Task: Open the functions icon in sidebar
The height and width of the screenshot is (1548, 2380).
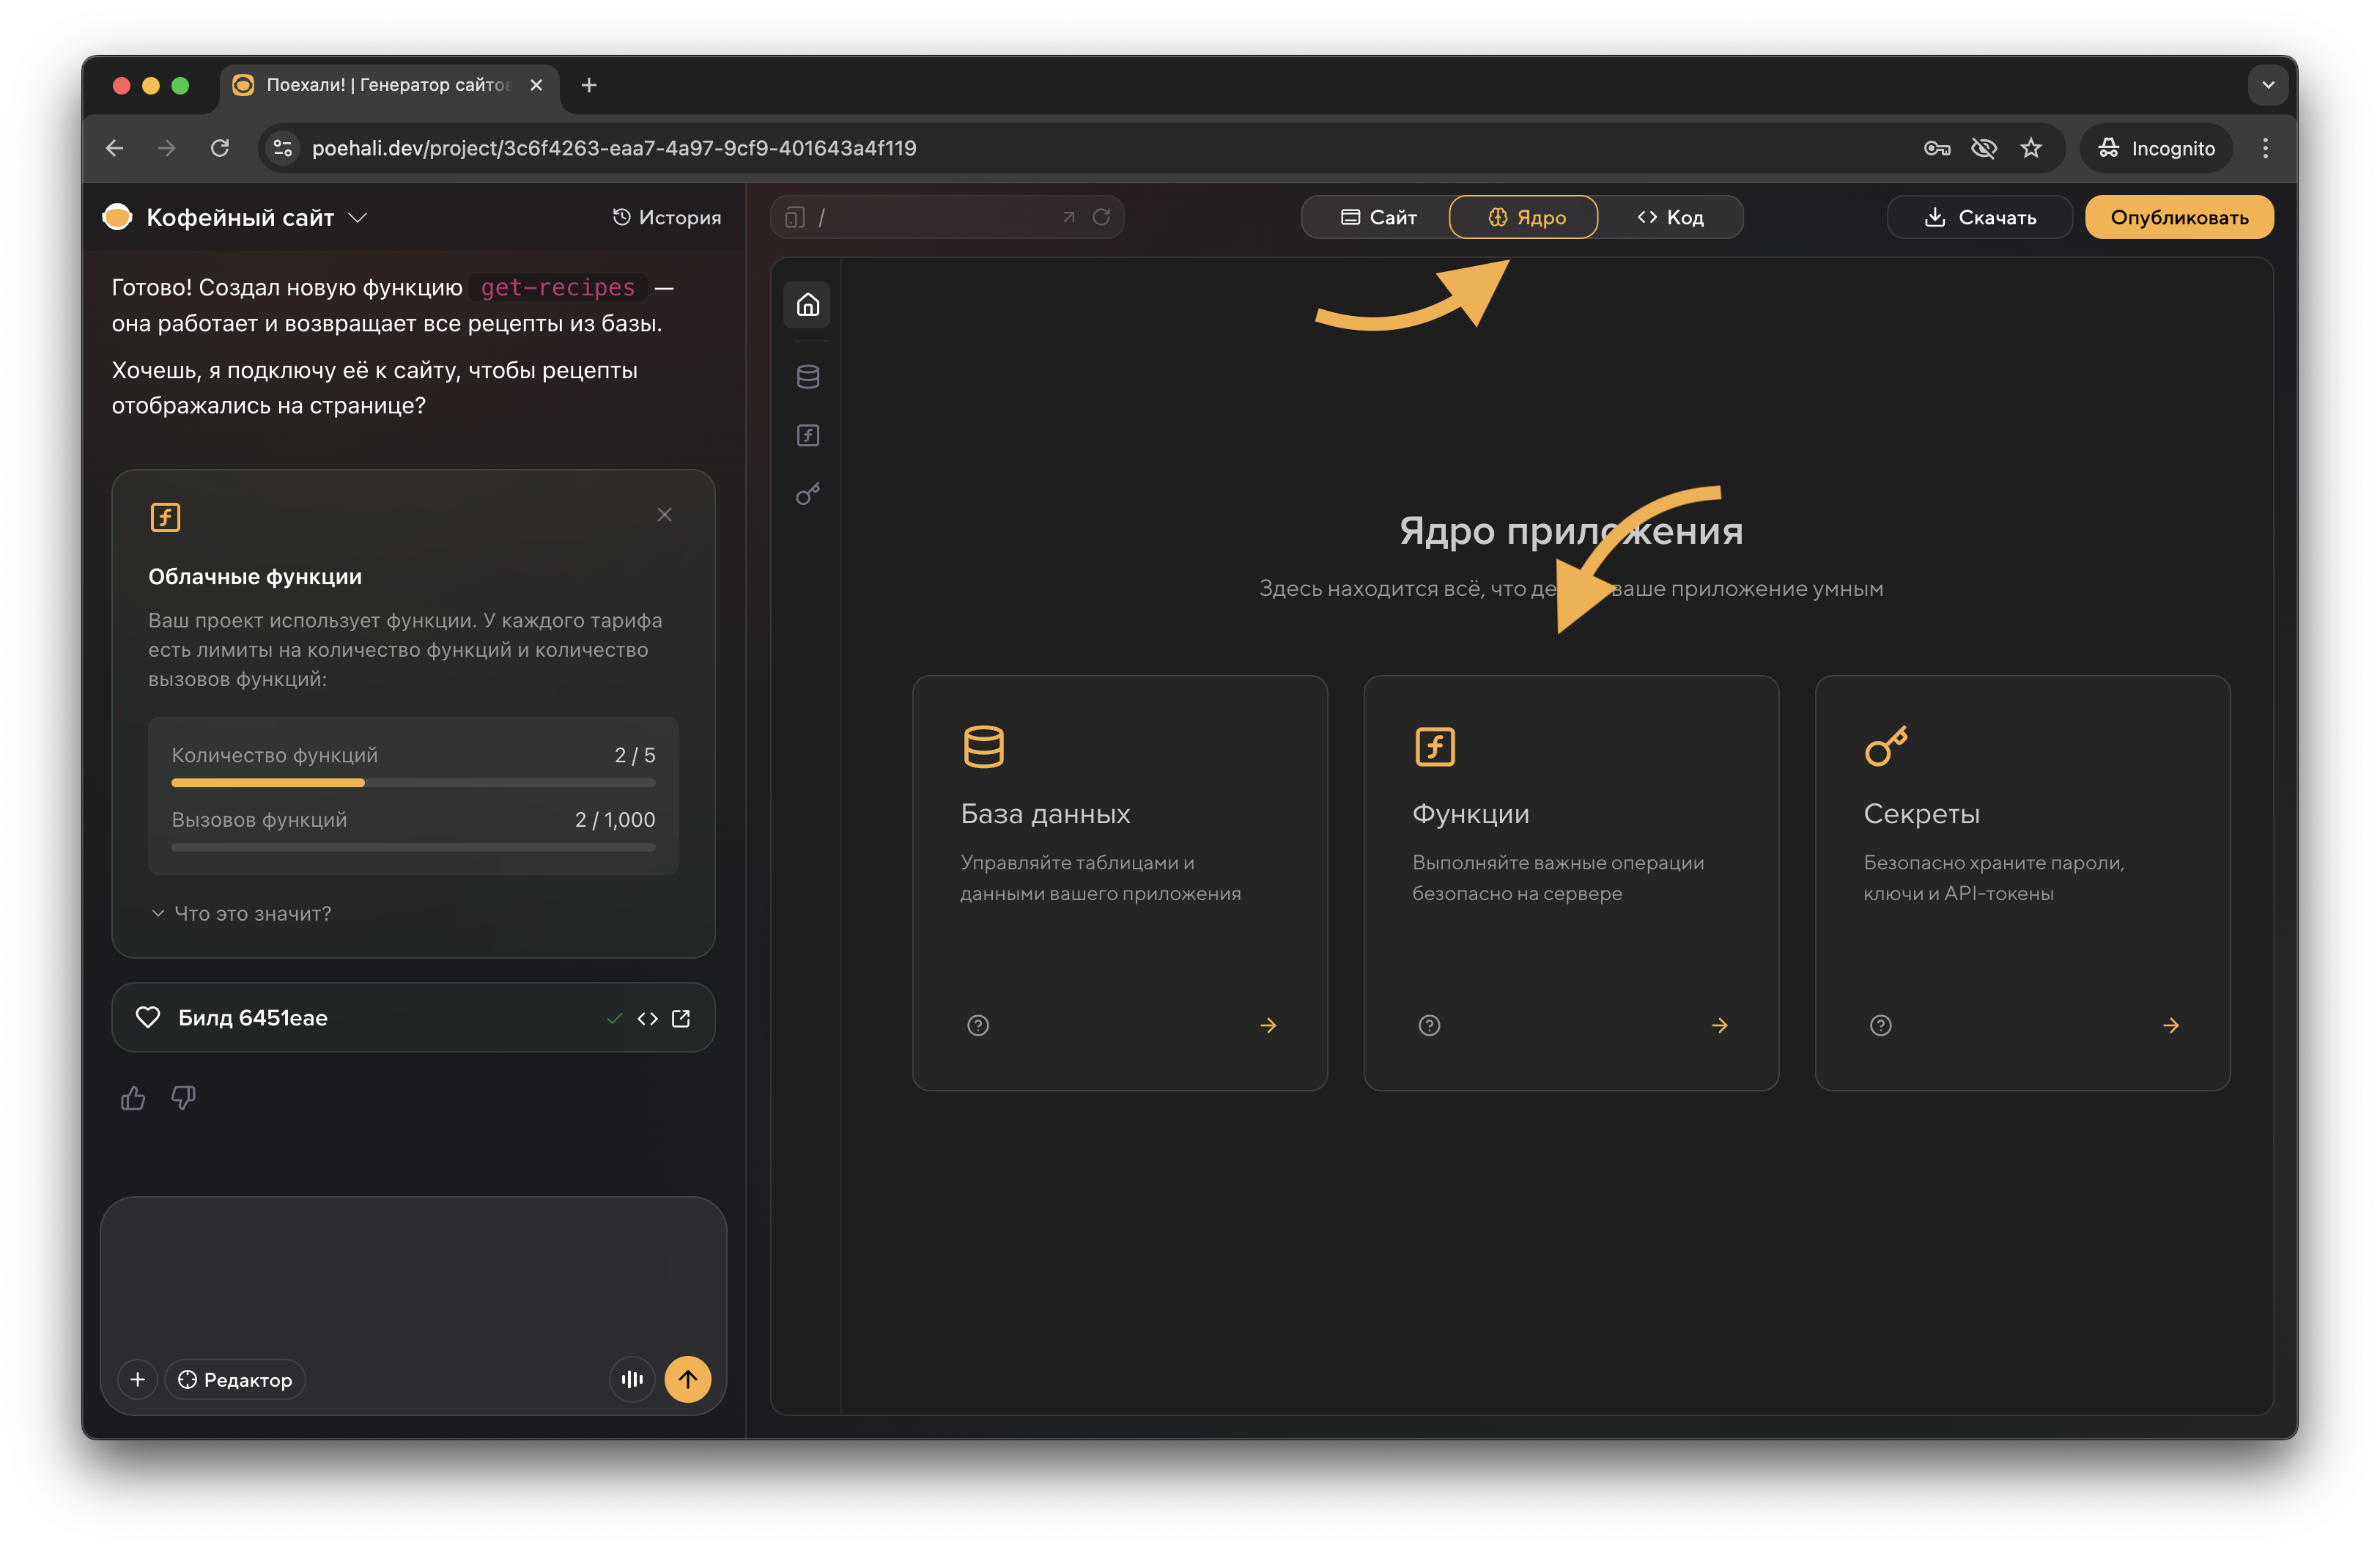Action: 808,435
